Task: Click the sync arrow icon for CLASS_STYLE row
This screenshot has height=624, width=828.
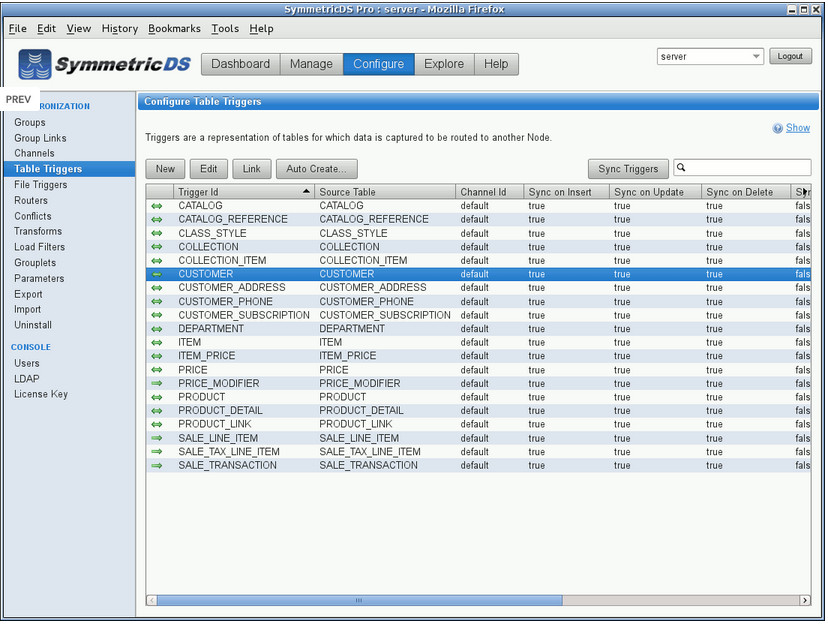Action: [157, 233]
